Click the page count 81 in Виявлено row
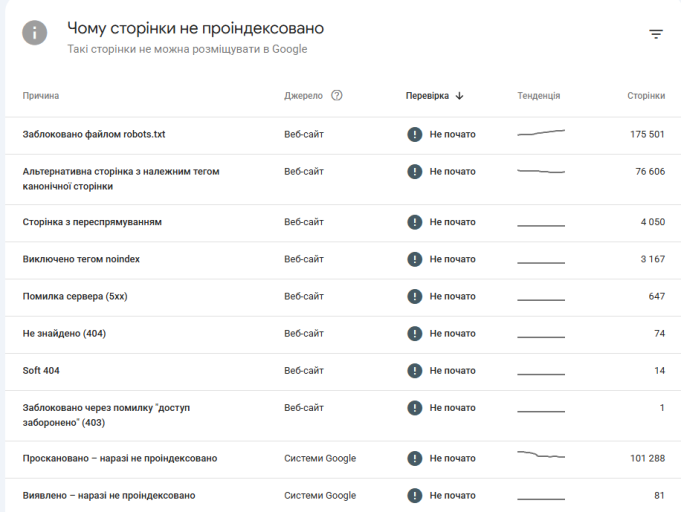This screenshot has width=681, height=512. pos(660,495)
